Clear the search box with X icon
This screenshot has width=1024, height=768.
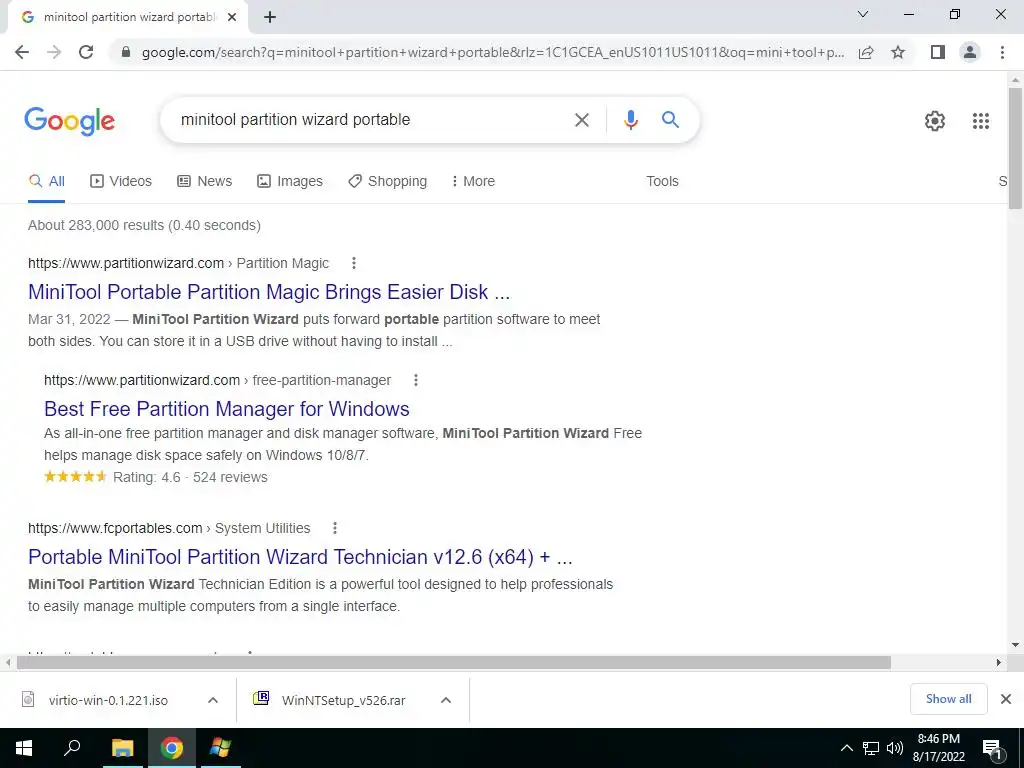581,120
